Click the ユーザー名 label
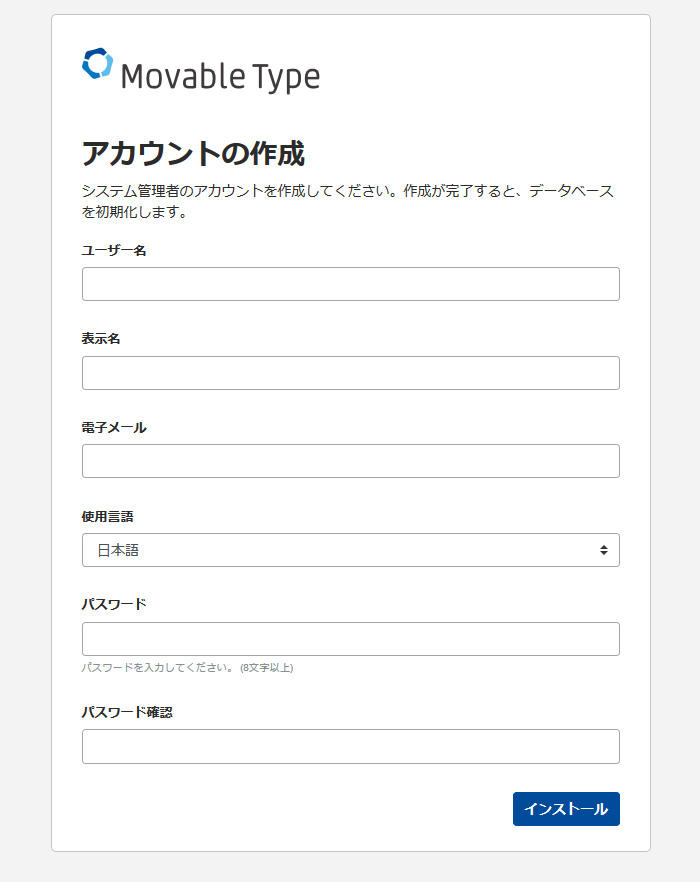The width and height of the screenshot is (700, 882). pyautogui.click(x=114, y=251)
